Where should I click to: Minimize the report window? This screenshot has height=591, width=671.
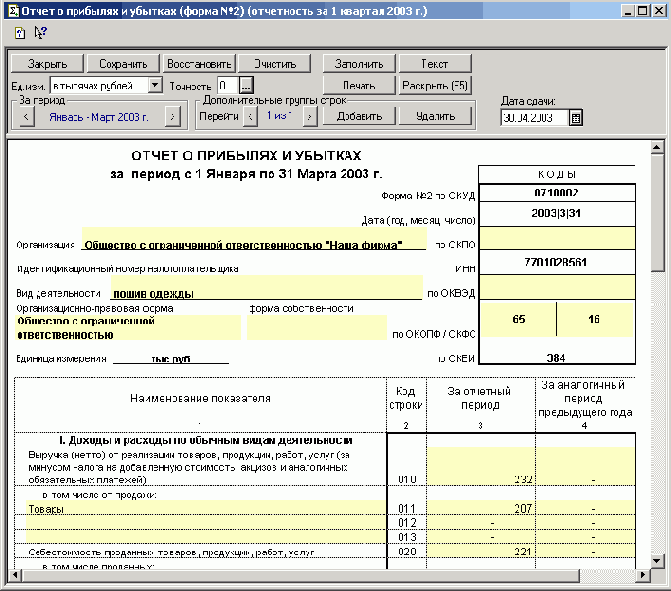[628, 11]
